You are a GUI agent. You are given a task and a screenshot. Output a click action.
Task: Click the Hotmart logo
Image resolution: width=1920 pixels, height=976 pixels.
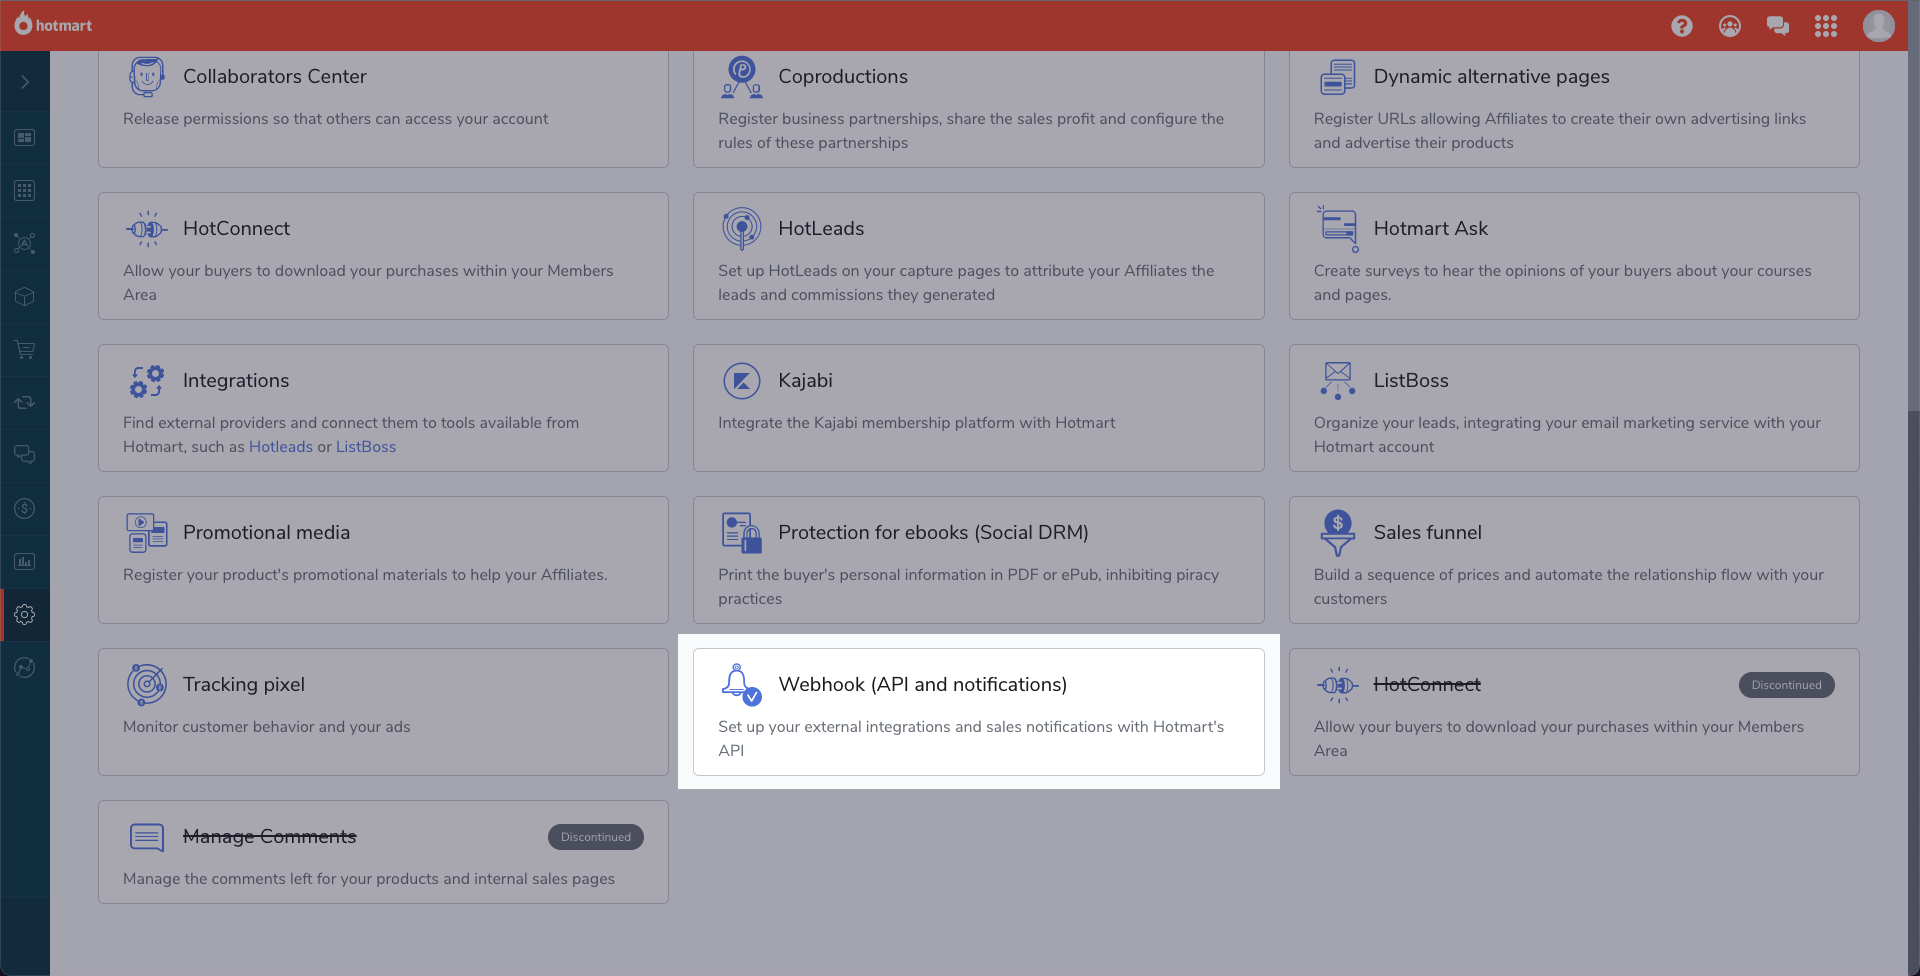[x=53, y=24]
